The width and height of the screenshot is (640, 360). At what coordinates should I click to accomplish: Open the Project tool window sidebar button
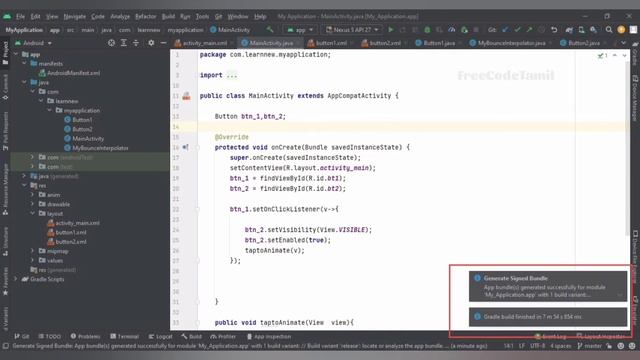tap(5, 53)
